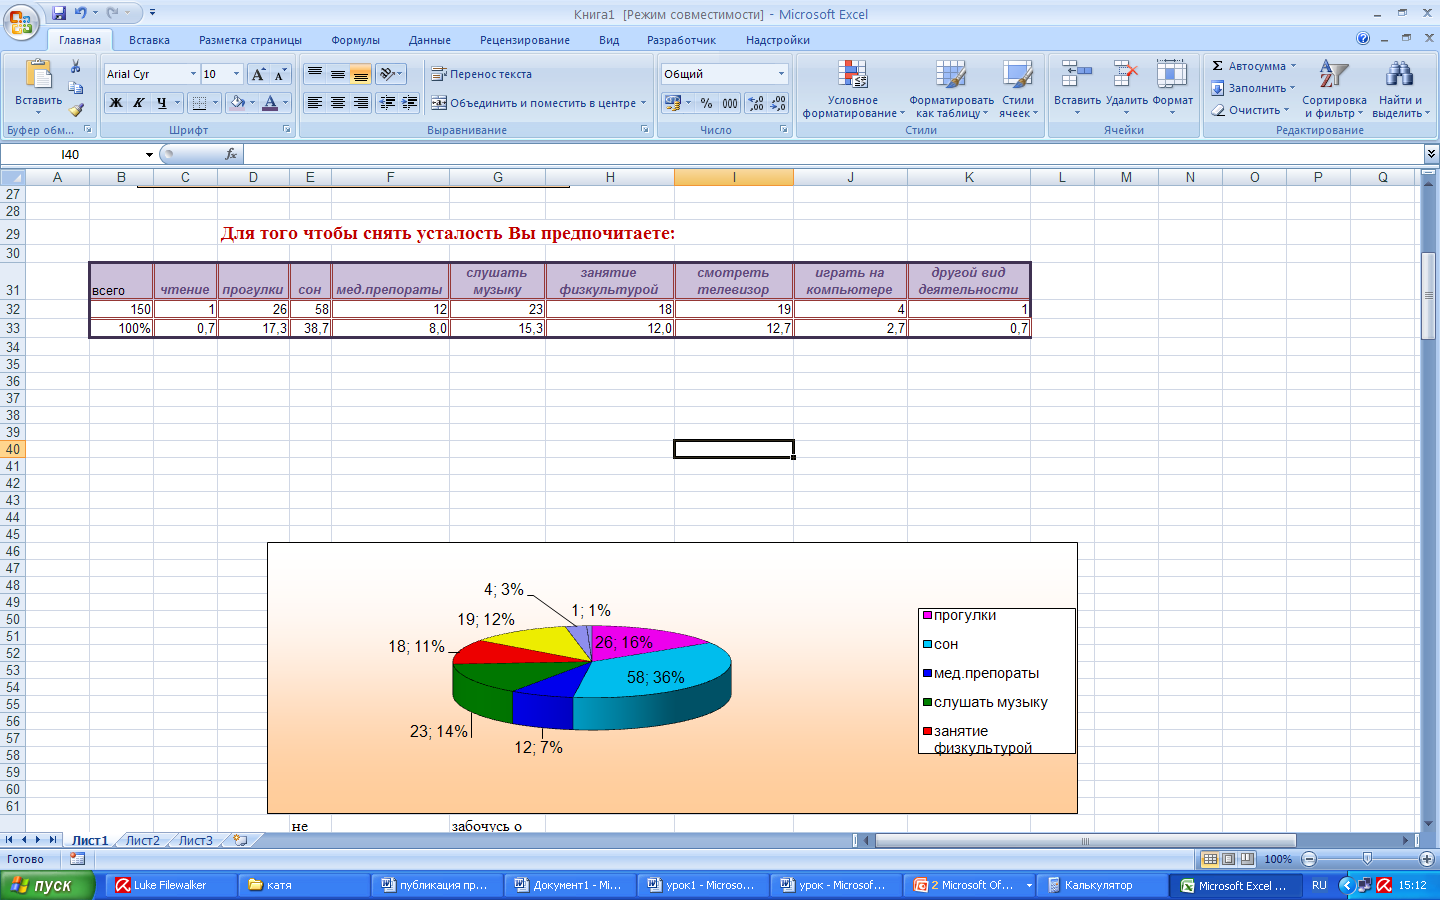Viewport: 1440px width, 900px height.
Task: Open Conditional Formatting menu
Action: click(x=853, y=89)
